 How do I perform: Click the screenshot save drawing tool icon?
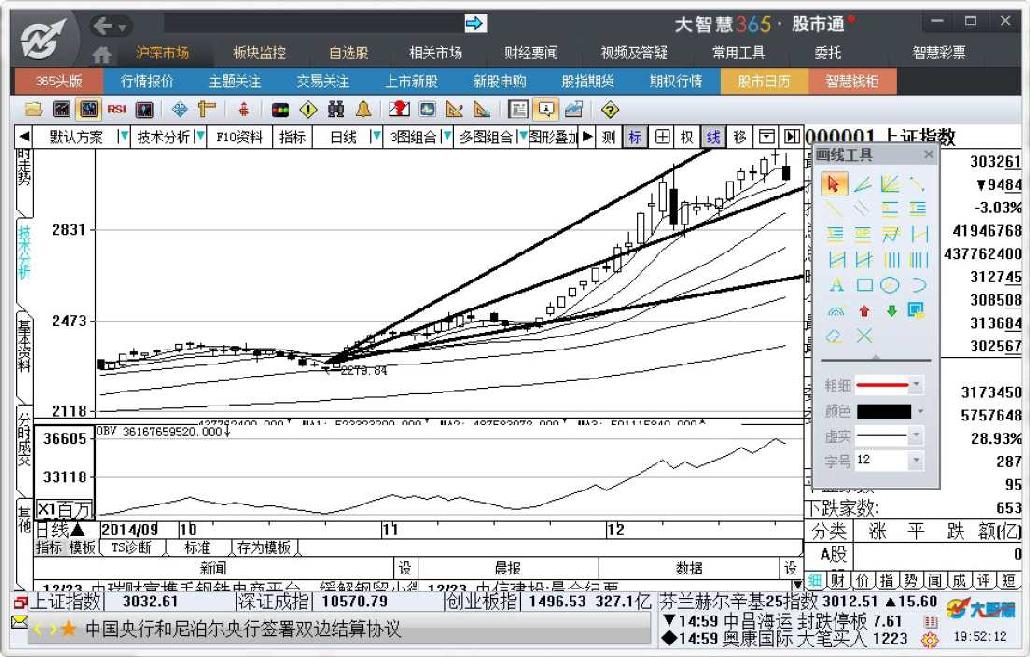coord(916,310)
